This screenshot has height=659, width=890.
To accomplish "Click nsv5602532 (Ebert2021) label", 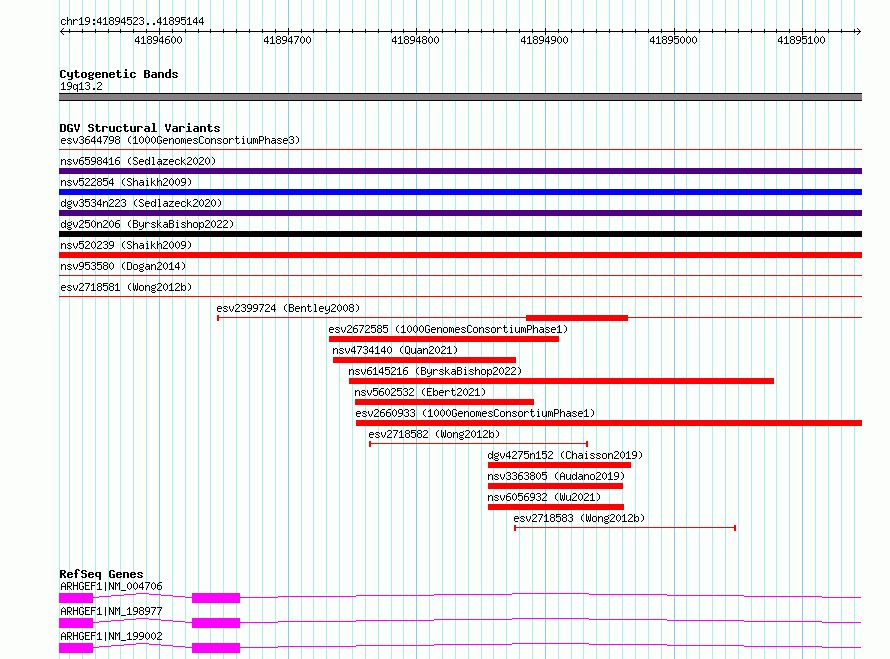I will [x=420, y=392].
